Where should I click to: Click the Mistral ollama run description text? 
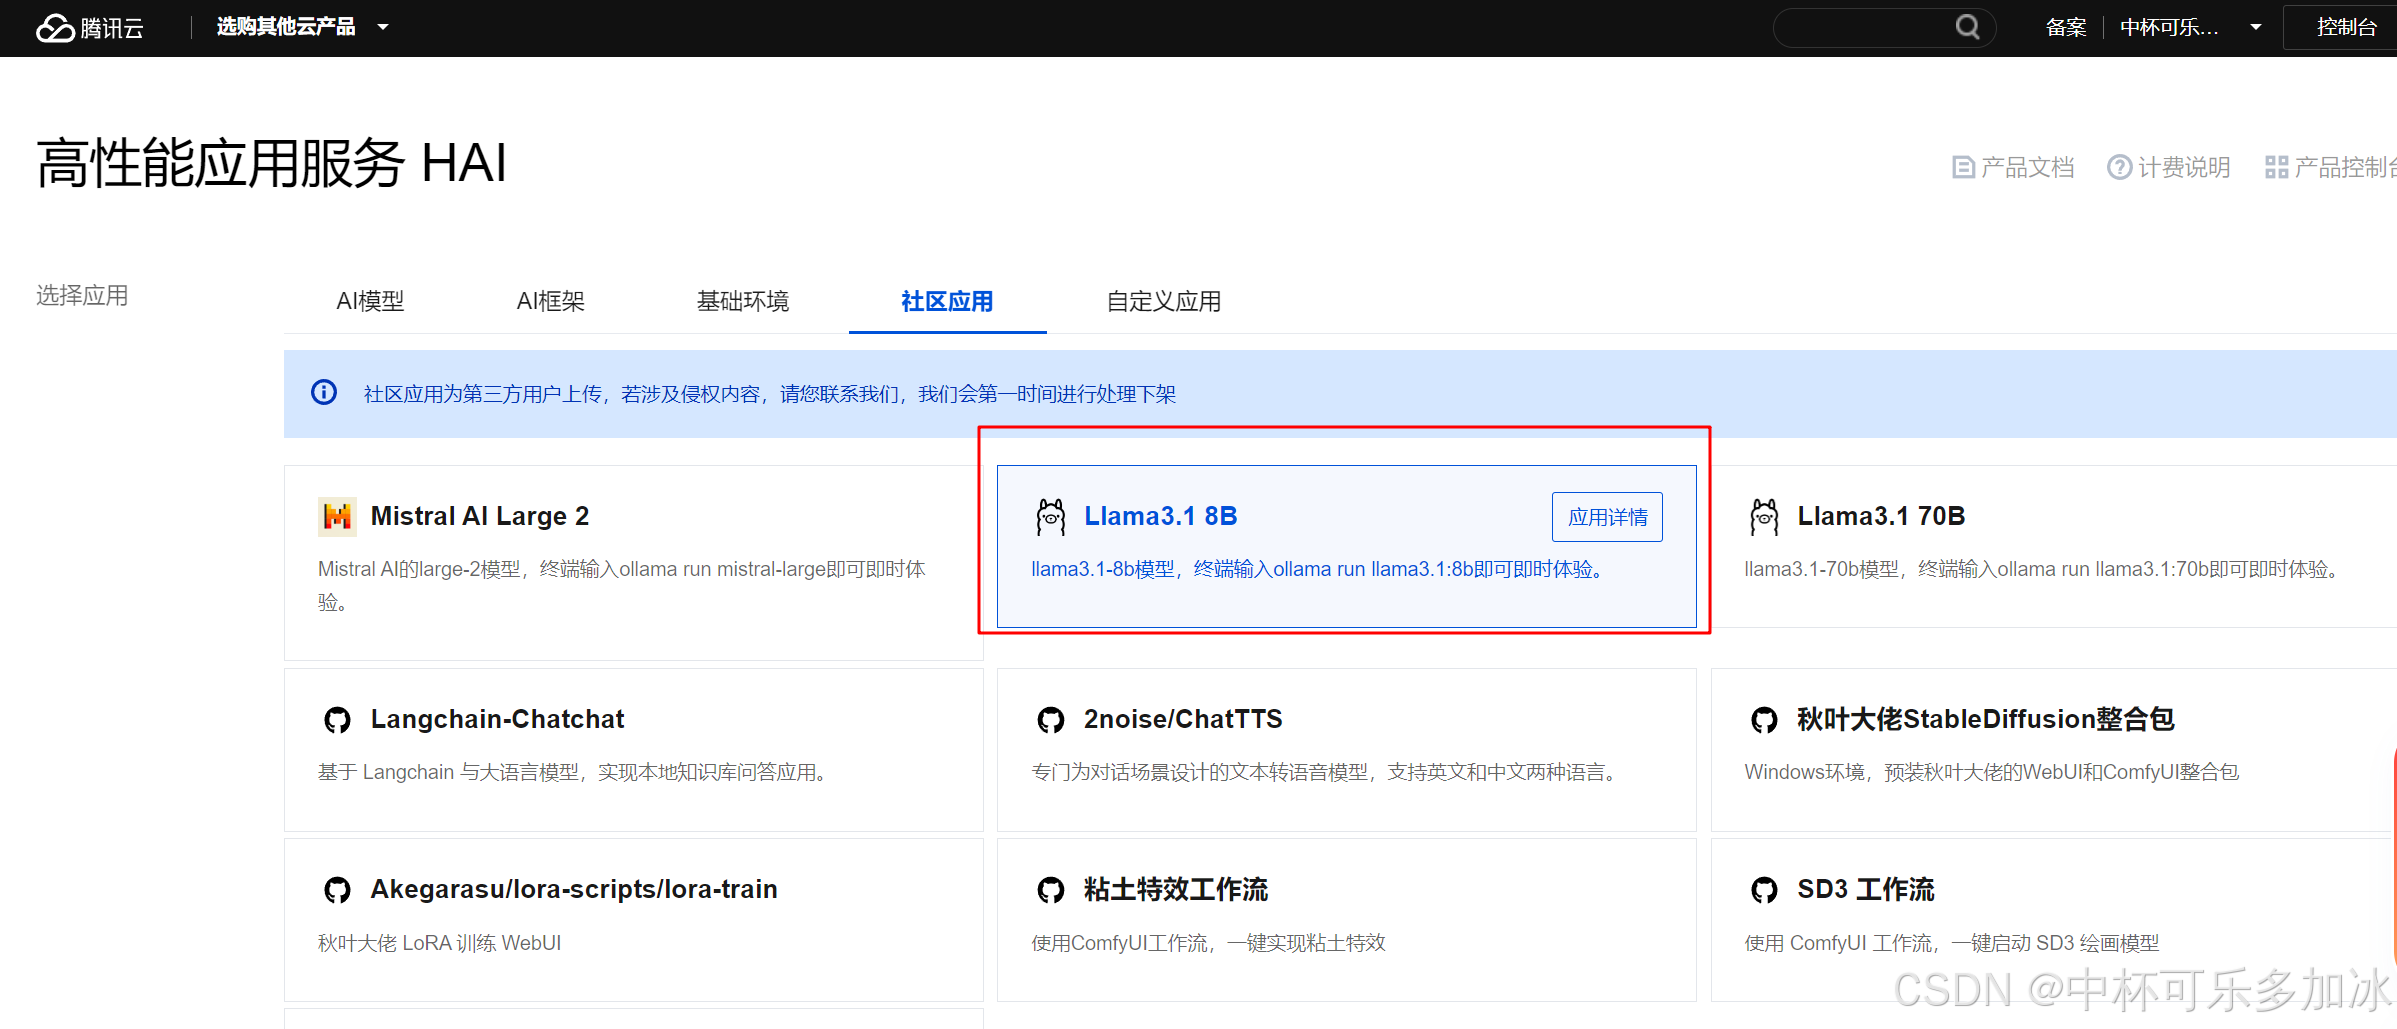[622, 585]
